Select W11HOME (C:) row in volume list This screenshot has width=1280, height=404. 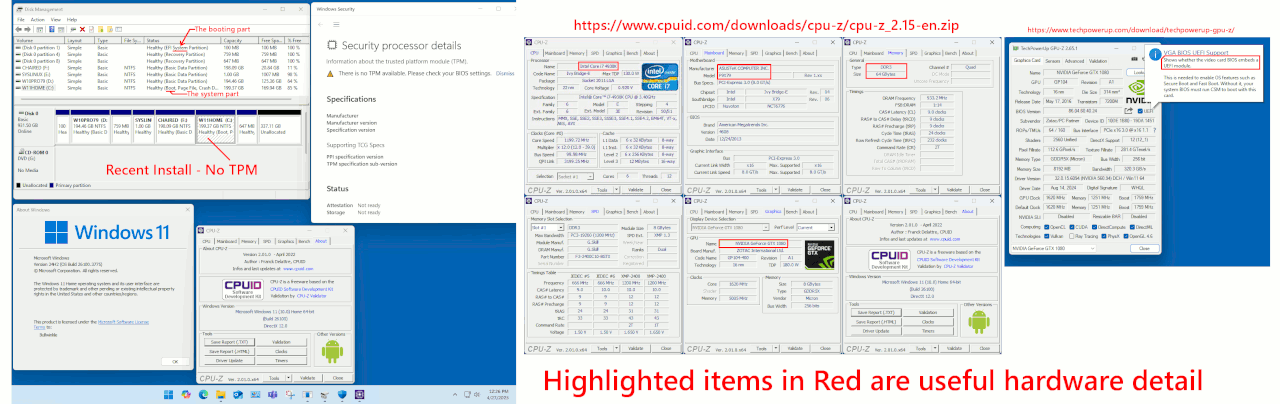[162, 88]
